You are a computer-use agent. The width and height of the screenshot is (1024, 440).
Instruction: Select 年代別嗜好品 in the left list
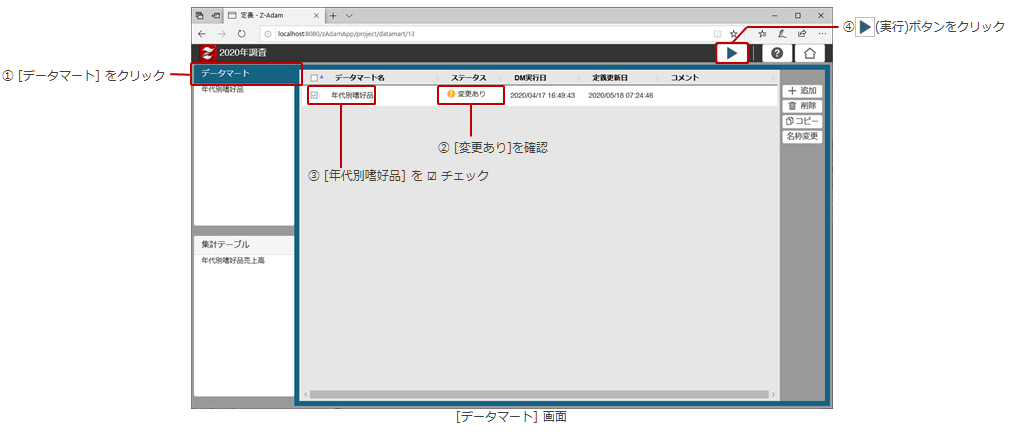click(x=222, y=89)
